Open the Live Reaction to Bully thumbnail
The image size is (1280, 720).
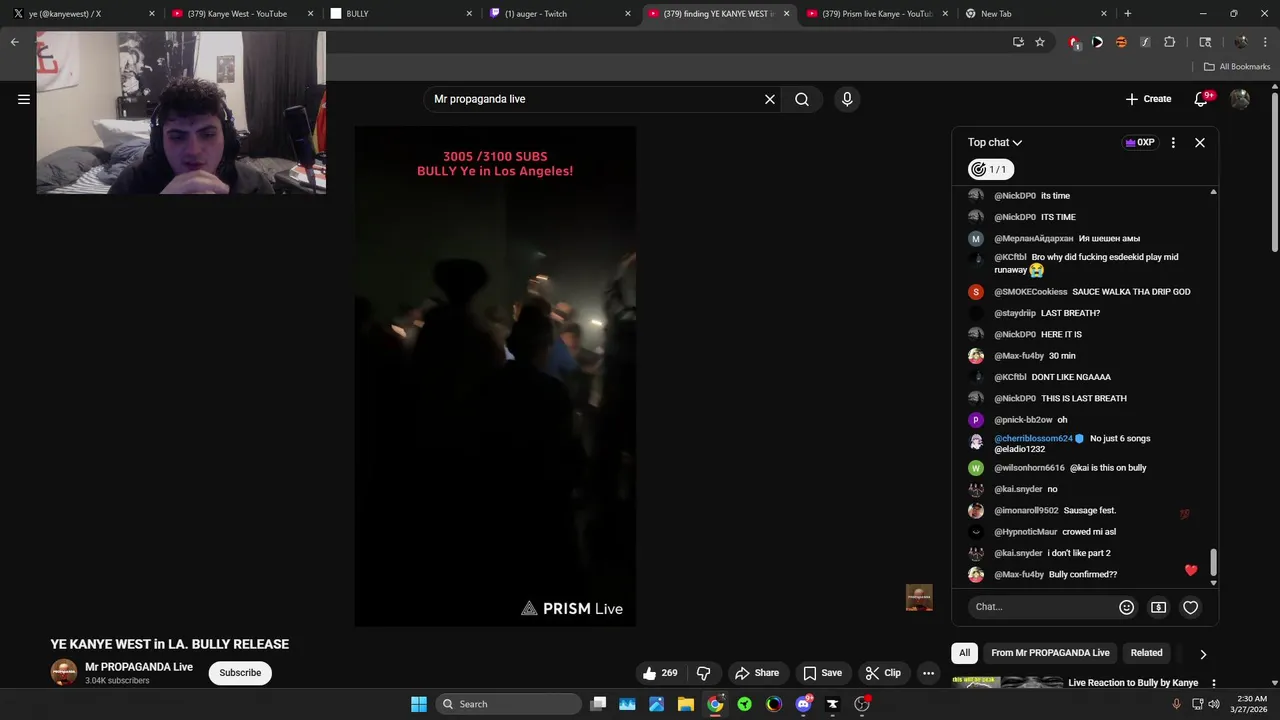1007,683
